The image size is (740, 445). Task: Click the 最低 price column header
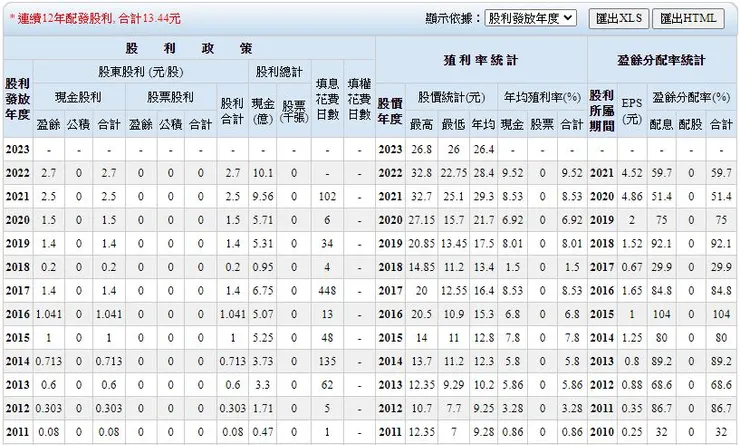click(453, 124)
